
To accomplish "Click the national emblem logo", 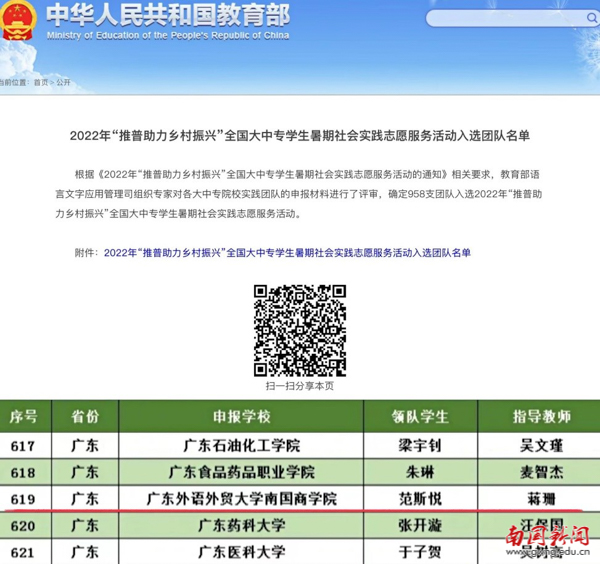I will 19,20.
